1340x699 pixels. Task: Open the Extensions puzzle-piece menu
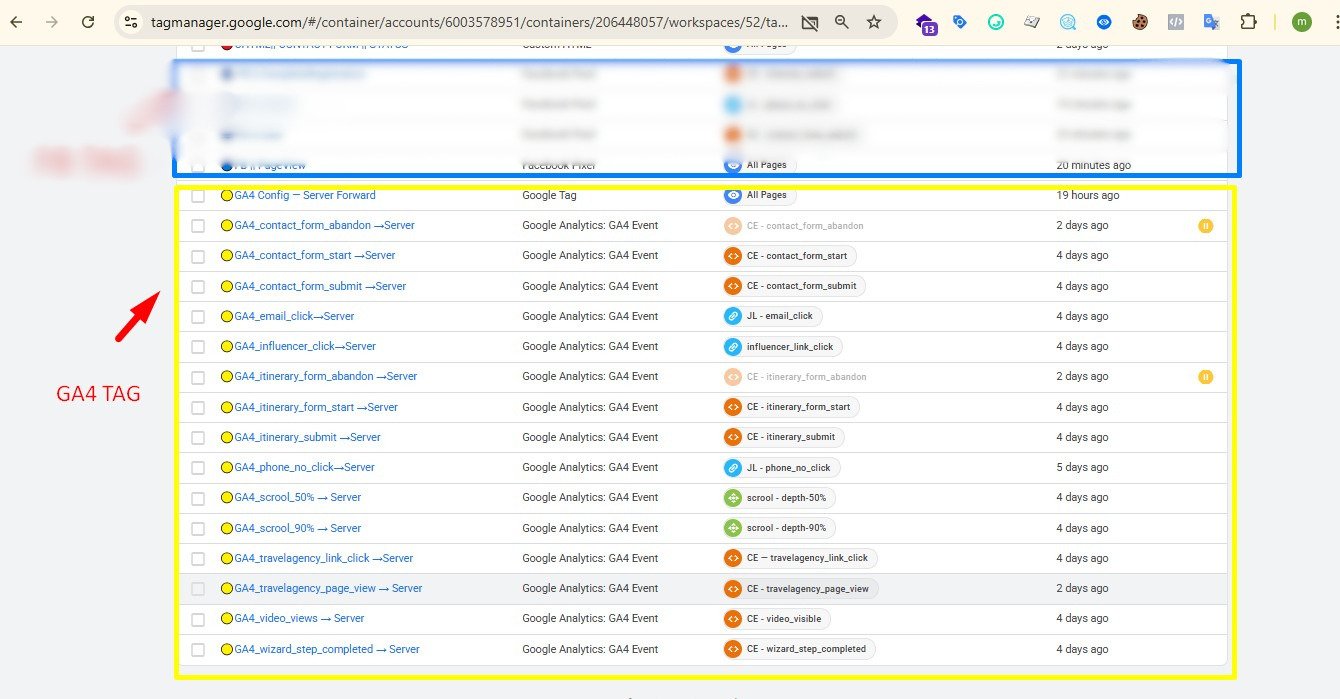1248,22
